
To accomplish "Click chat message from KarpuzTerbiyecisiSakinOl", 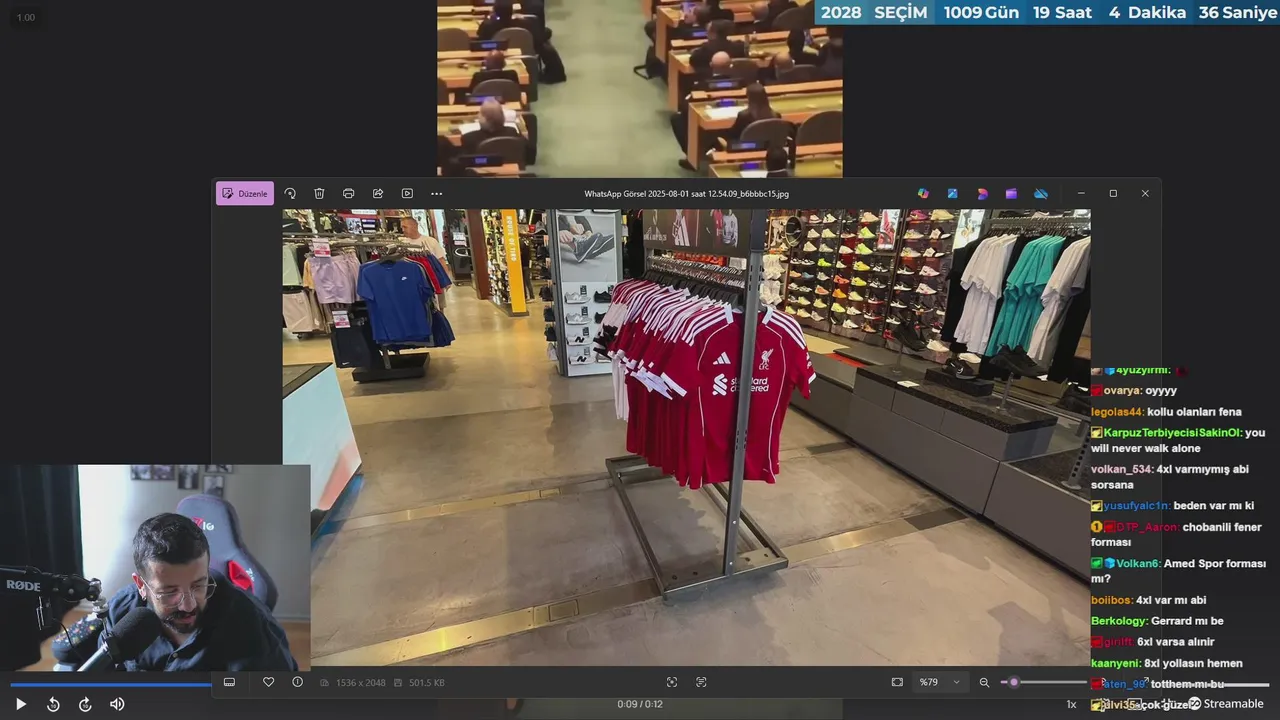I will tap(1178, 440).
